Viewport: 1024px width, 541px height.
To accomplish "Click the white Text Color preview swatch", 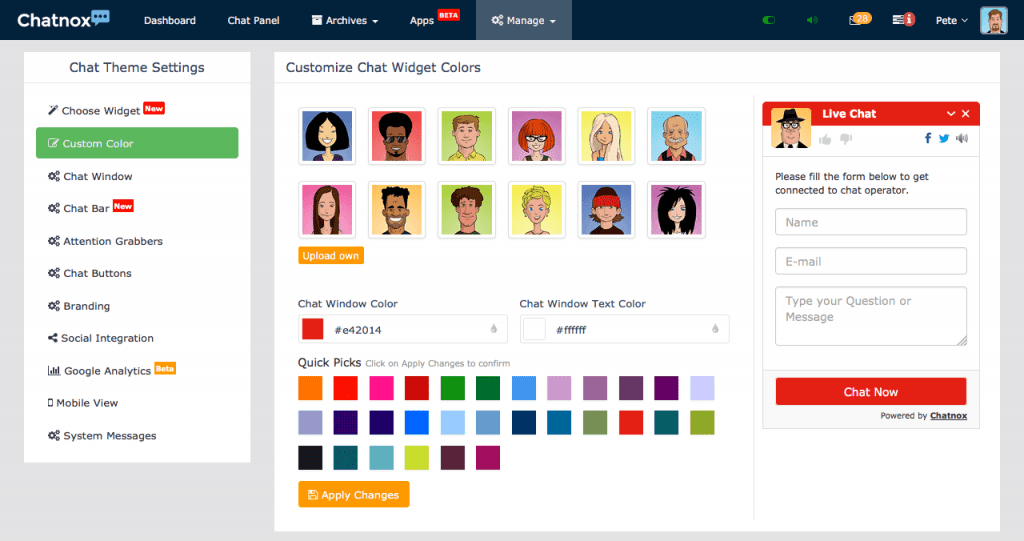I will pos(534,329).
